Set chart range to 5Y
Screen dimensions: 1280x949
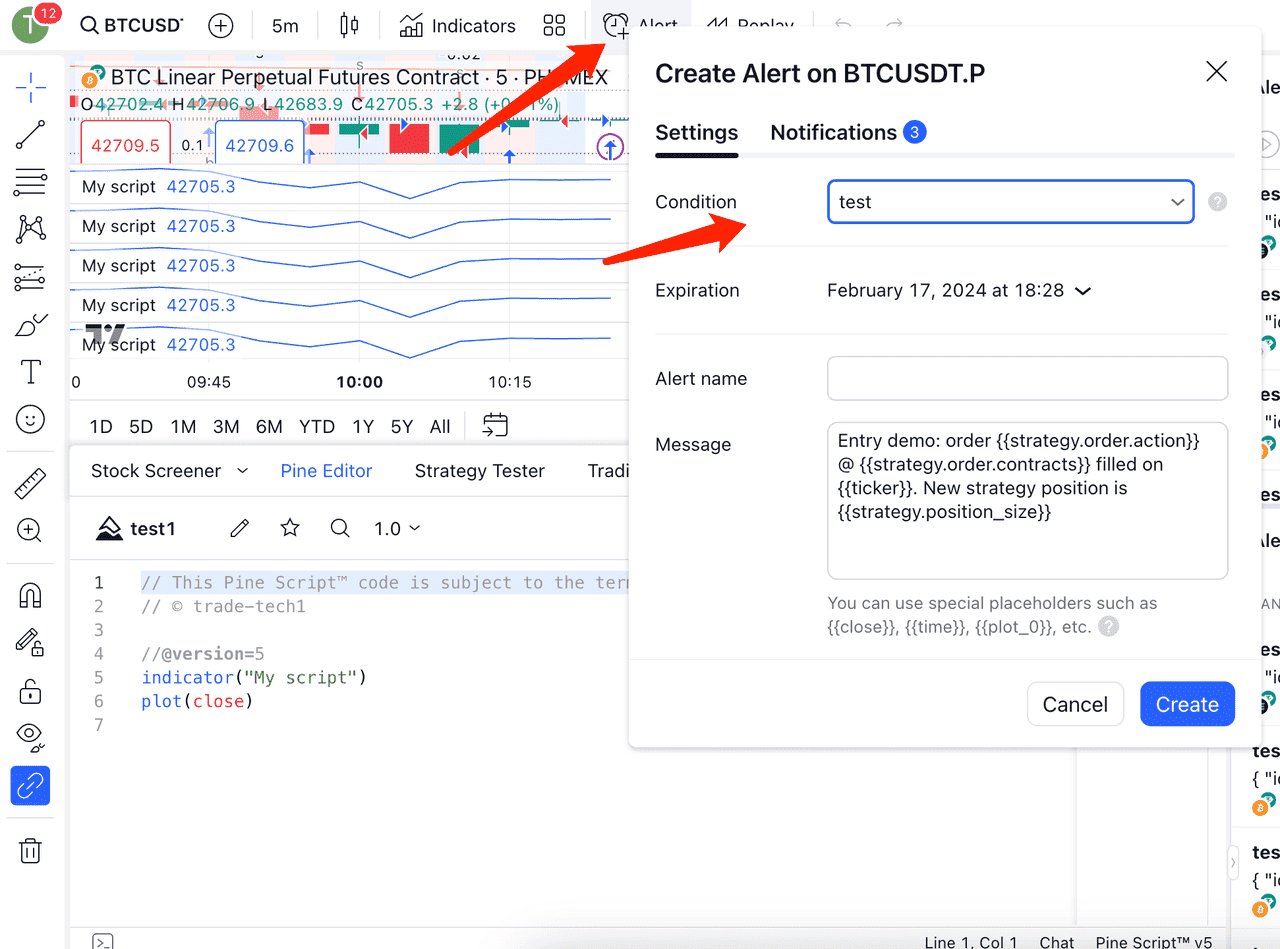point(402,427)
